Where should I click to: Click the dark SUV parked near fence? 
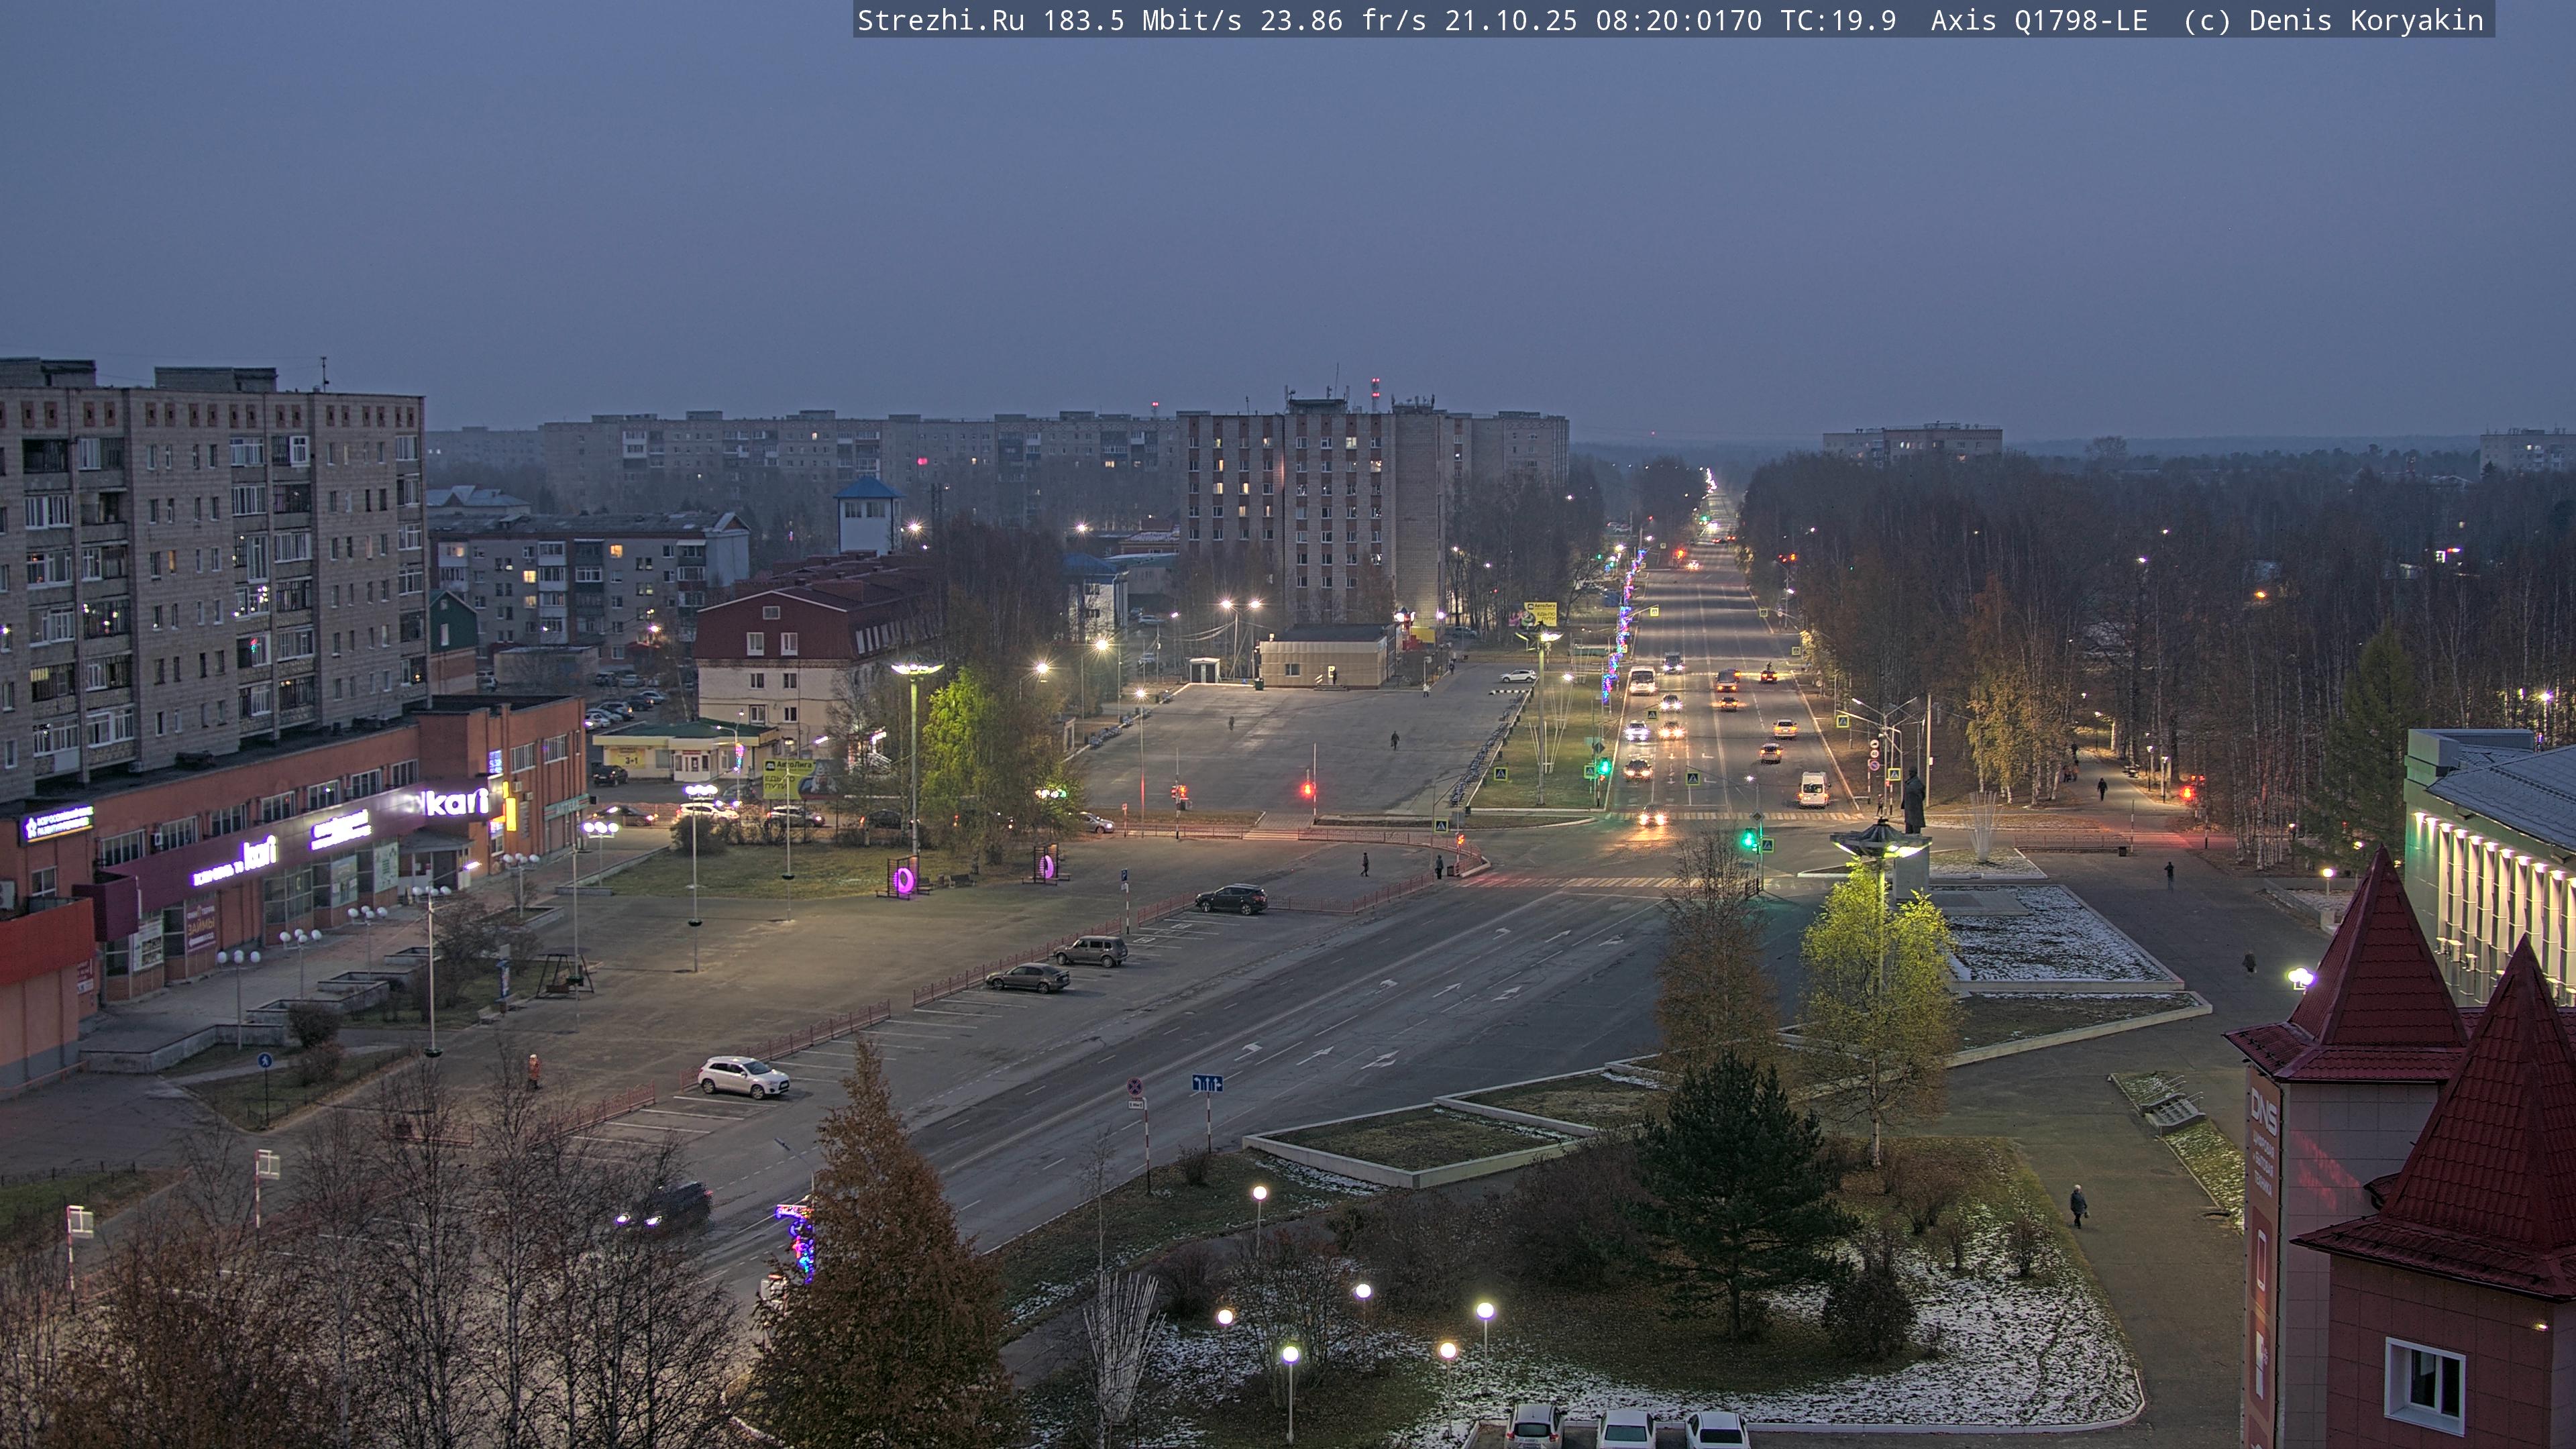click(1231, 899)
